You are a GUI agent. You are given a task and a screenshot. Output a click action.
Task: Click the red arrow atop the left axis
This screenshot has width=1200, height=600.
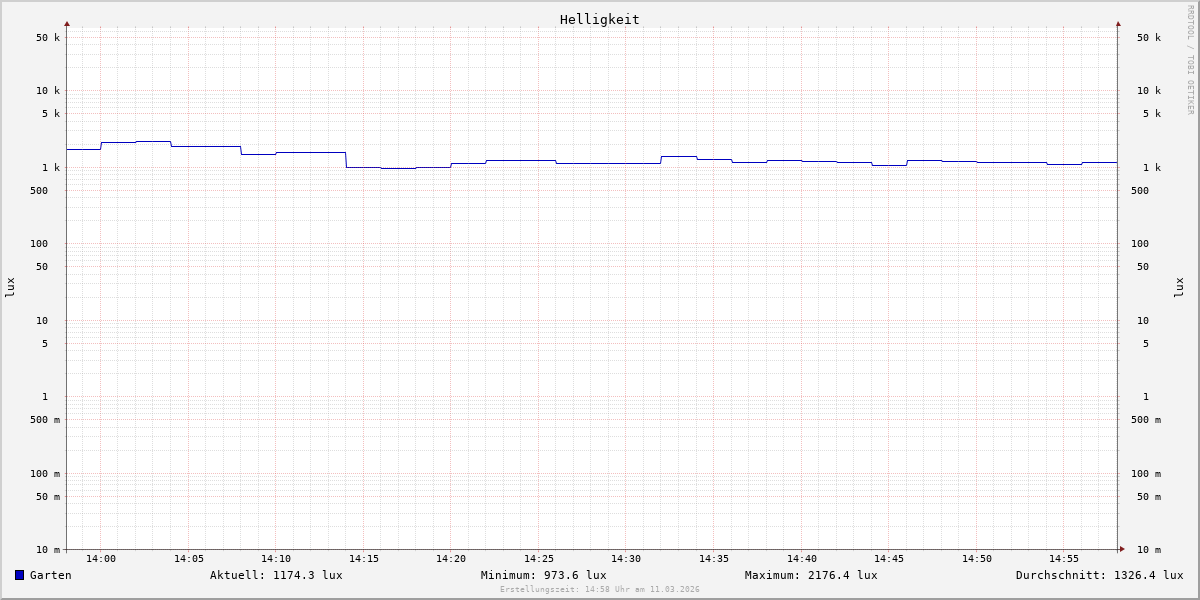[x=67, y=23]
